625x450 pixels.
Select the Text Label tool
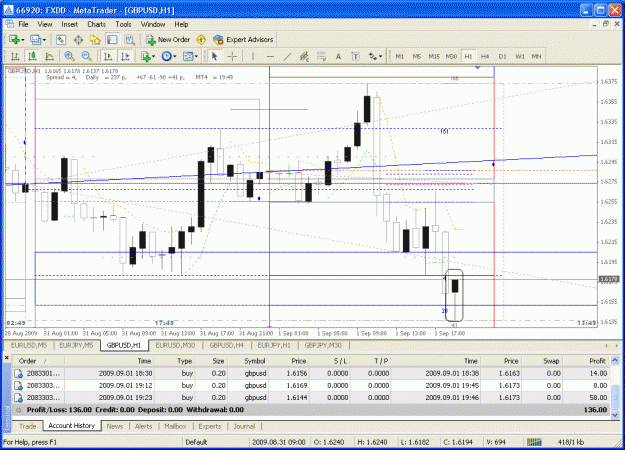click(355, 57)
